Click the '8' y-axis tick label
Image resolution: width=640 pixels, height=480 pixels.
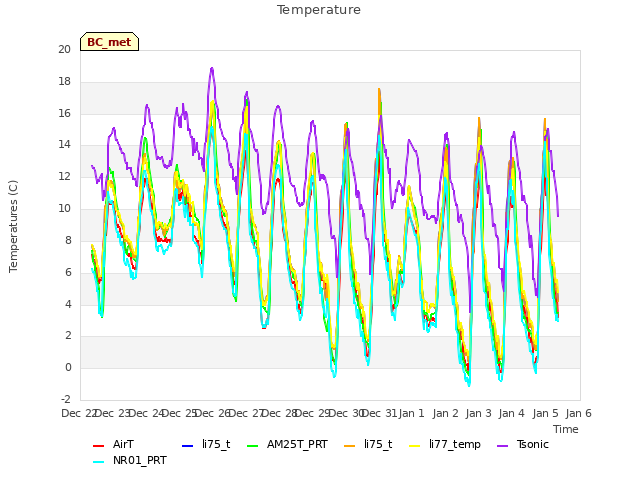click(68, 240)
